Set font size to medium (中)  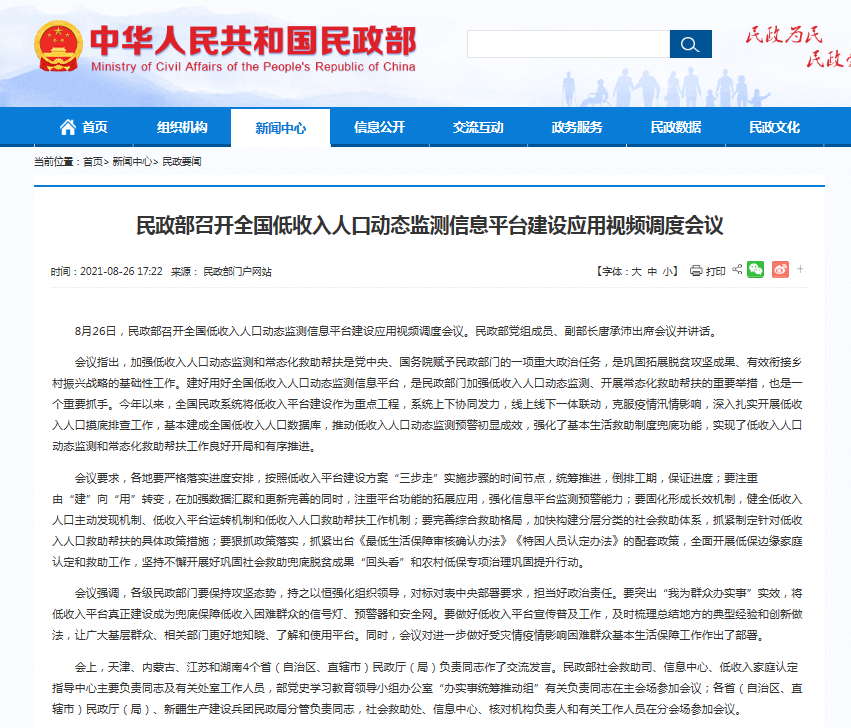(652, 272)
